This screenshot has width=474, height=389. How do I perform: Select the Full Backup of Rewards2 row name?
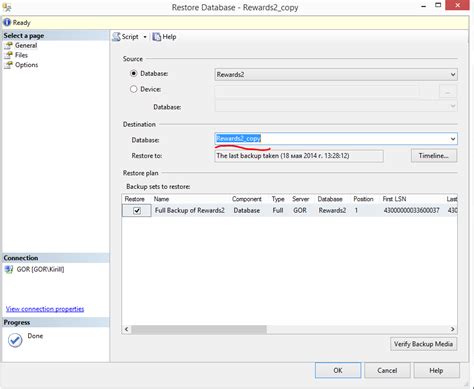(189, 210)
